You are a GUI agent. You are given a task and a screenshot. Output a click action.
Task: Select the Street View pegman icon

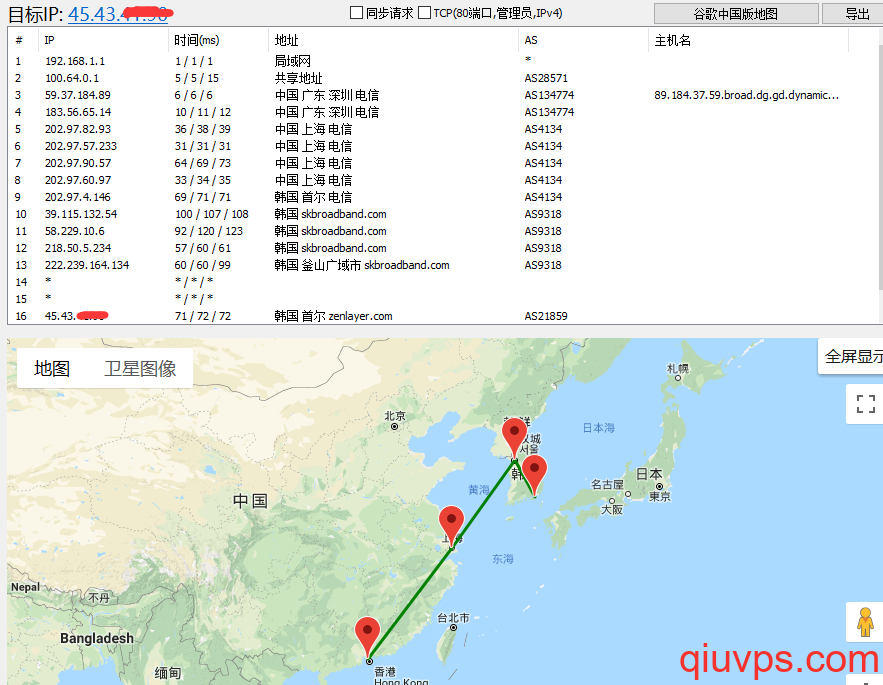pyautogui.click(x=865, y=622)
